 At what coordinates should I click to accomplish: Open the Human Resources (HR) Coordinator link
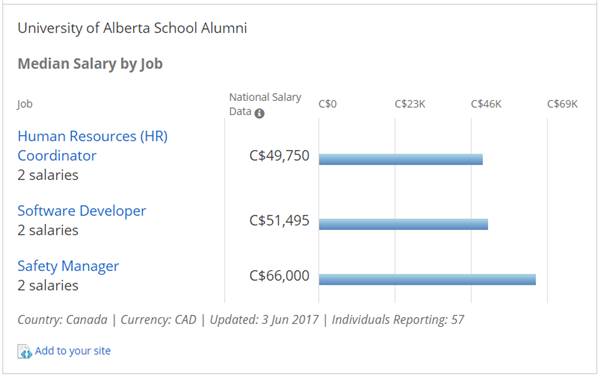[93, 146]
